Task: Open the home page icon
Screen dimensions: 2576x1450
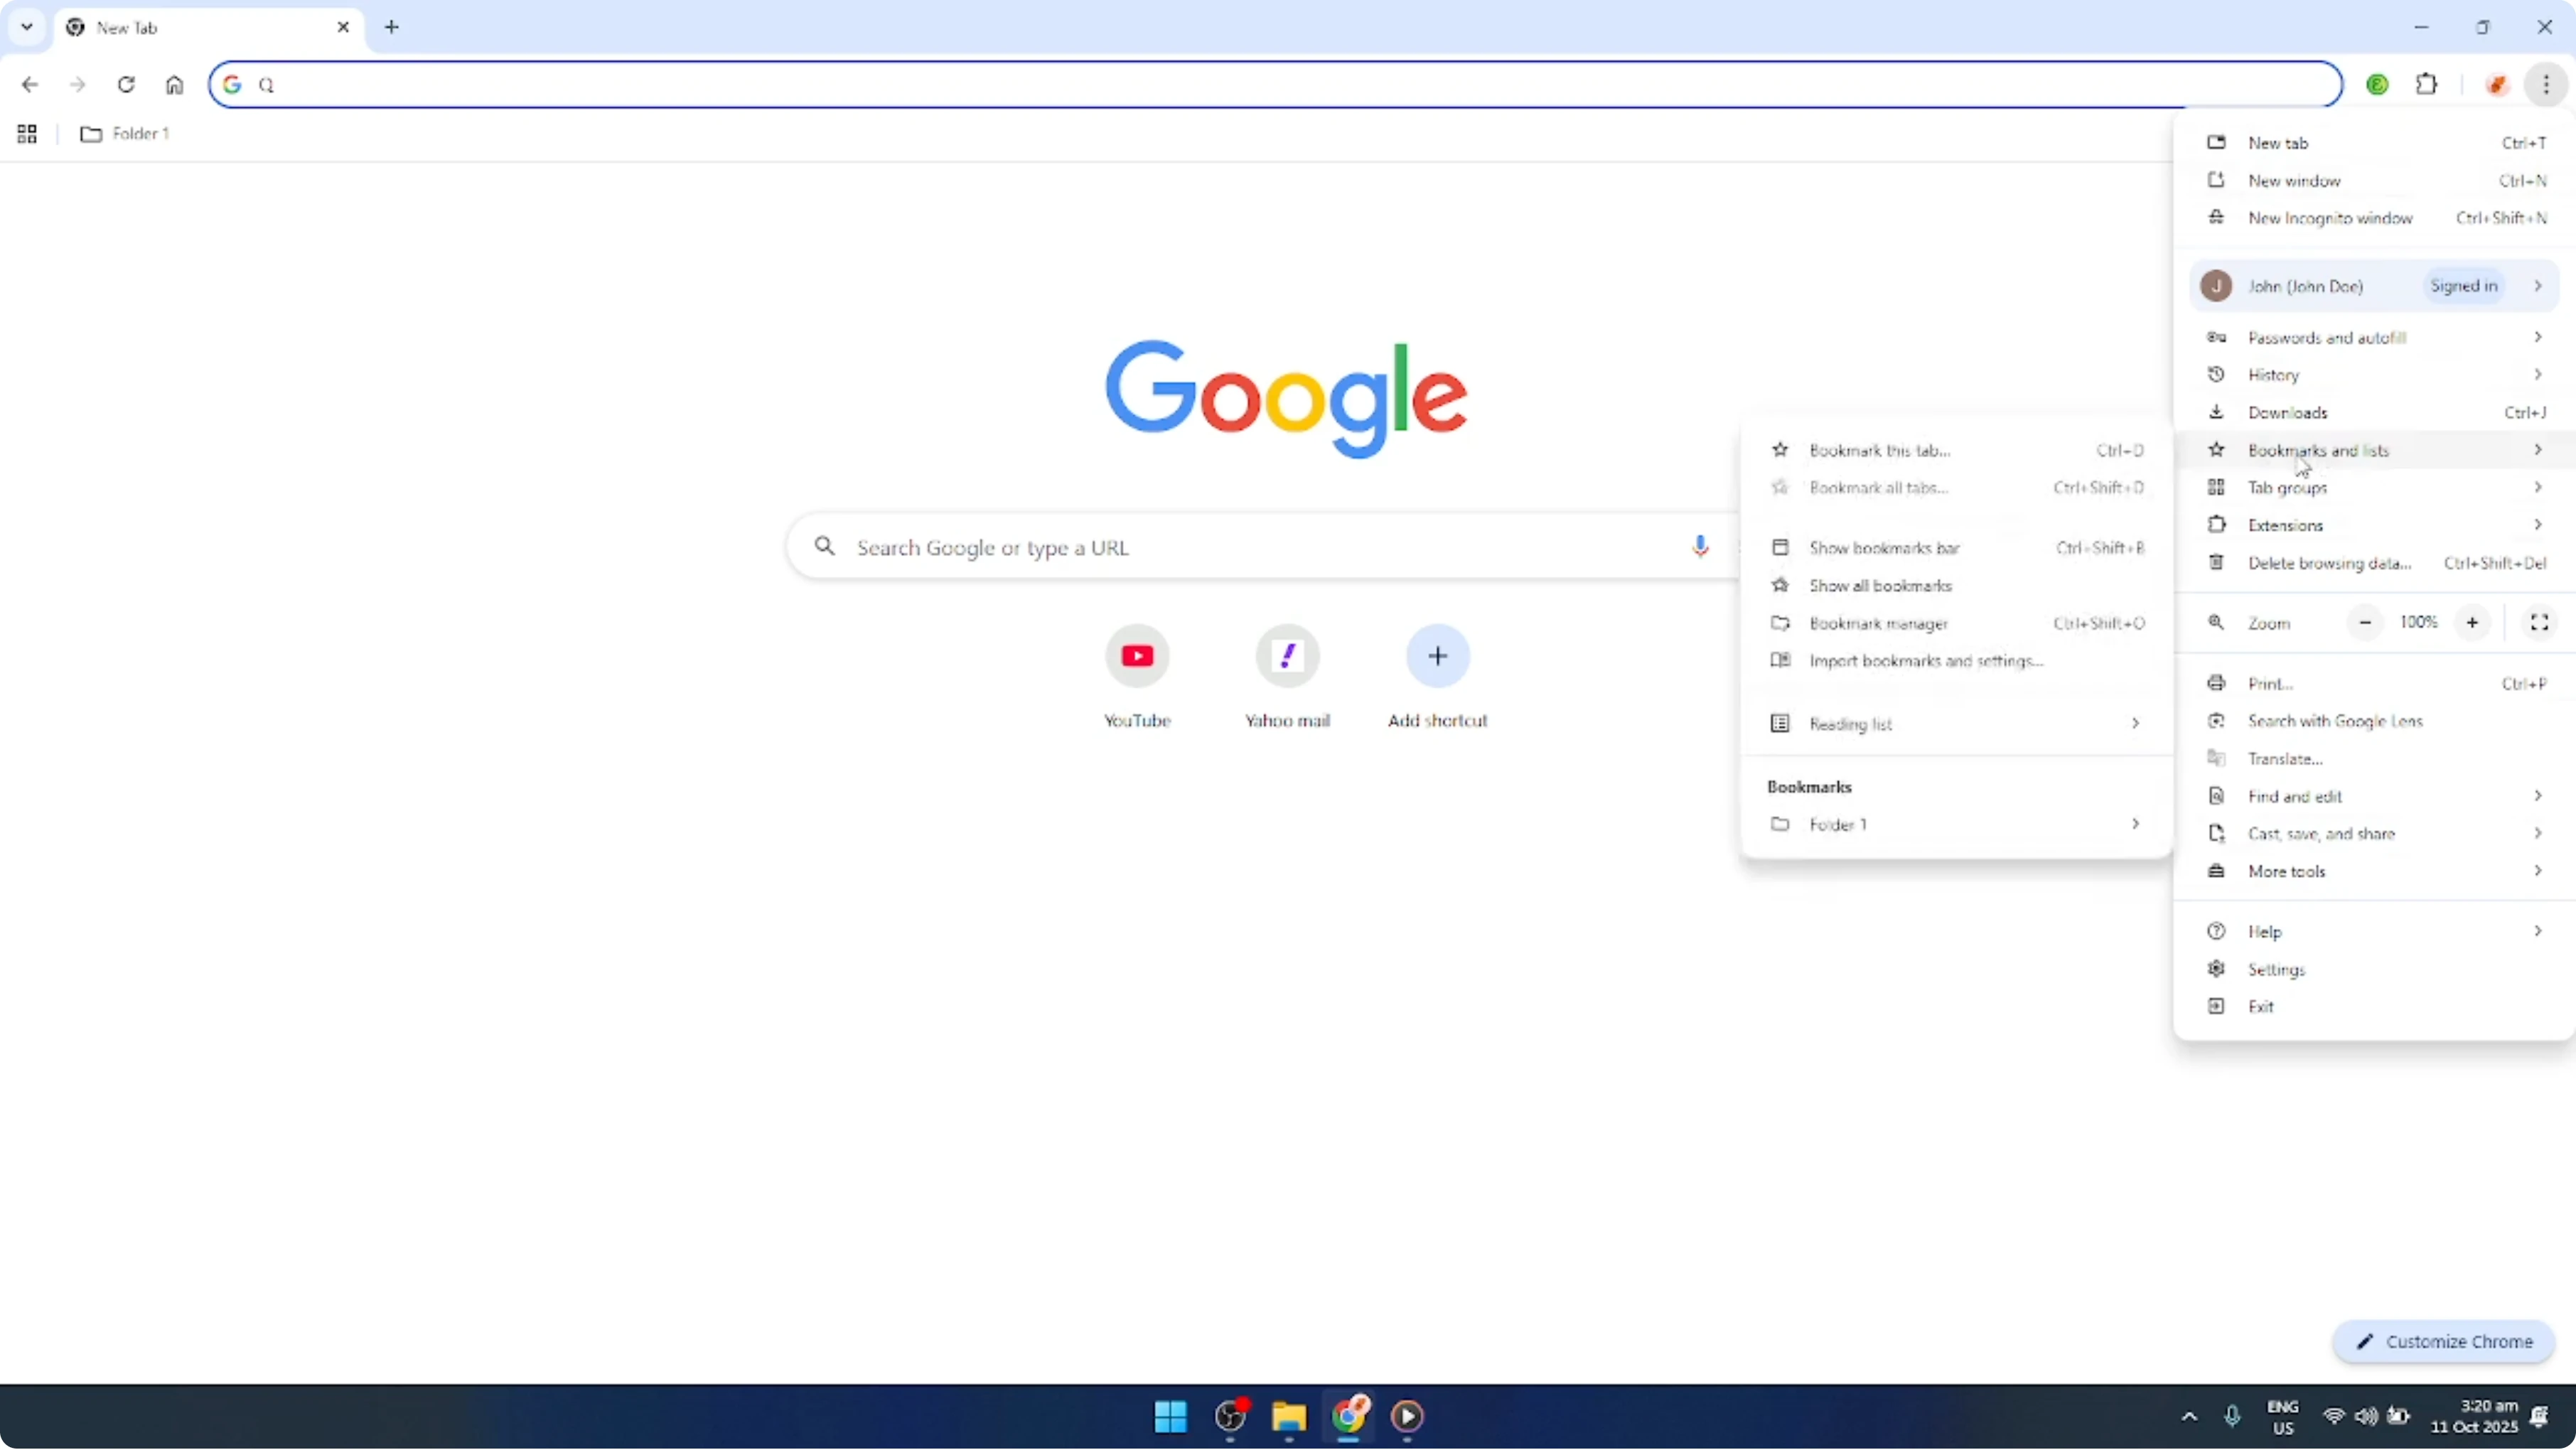Action: click(175, 85)
